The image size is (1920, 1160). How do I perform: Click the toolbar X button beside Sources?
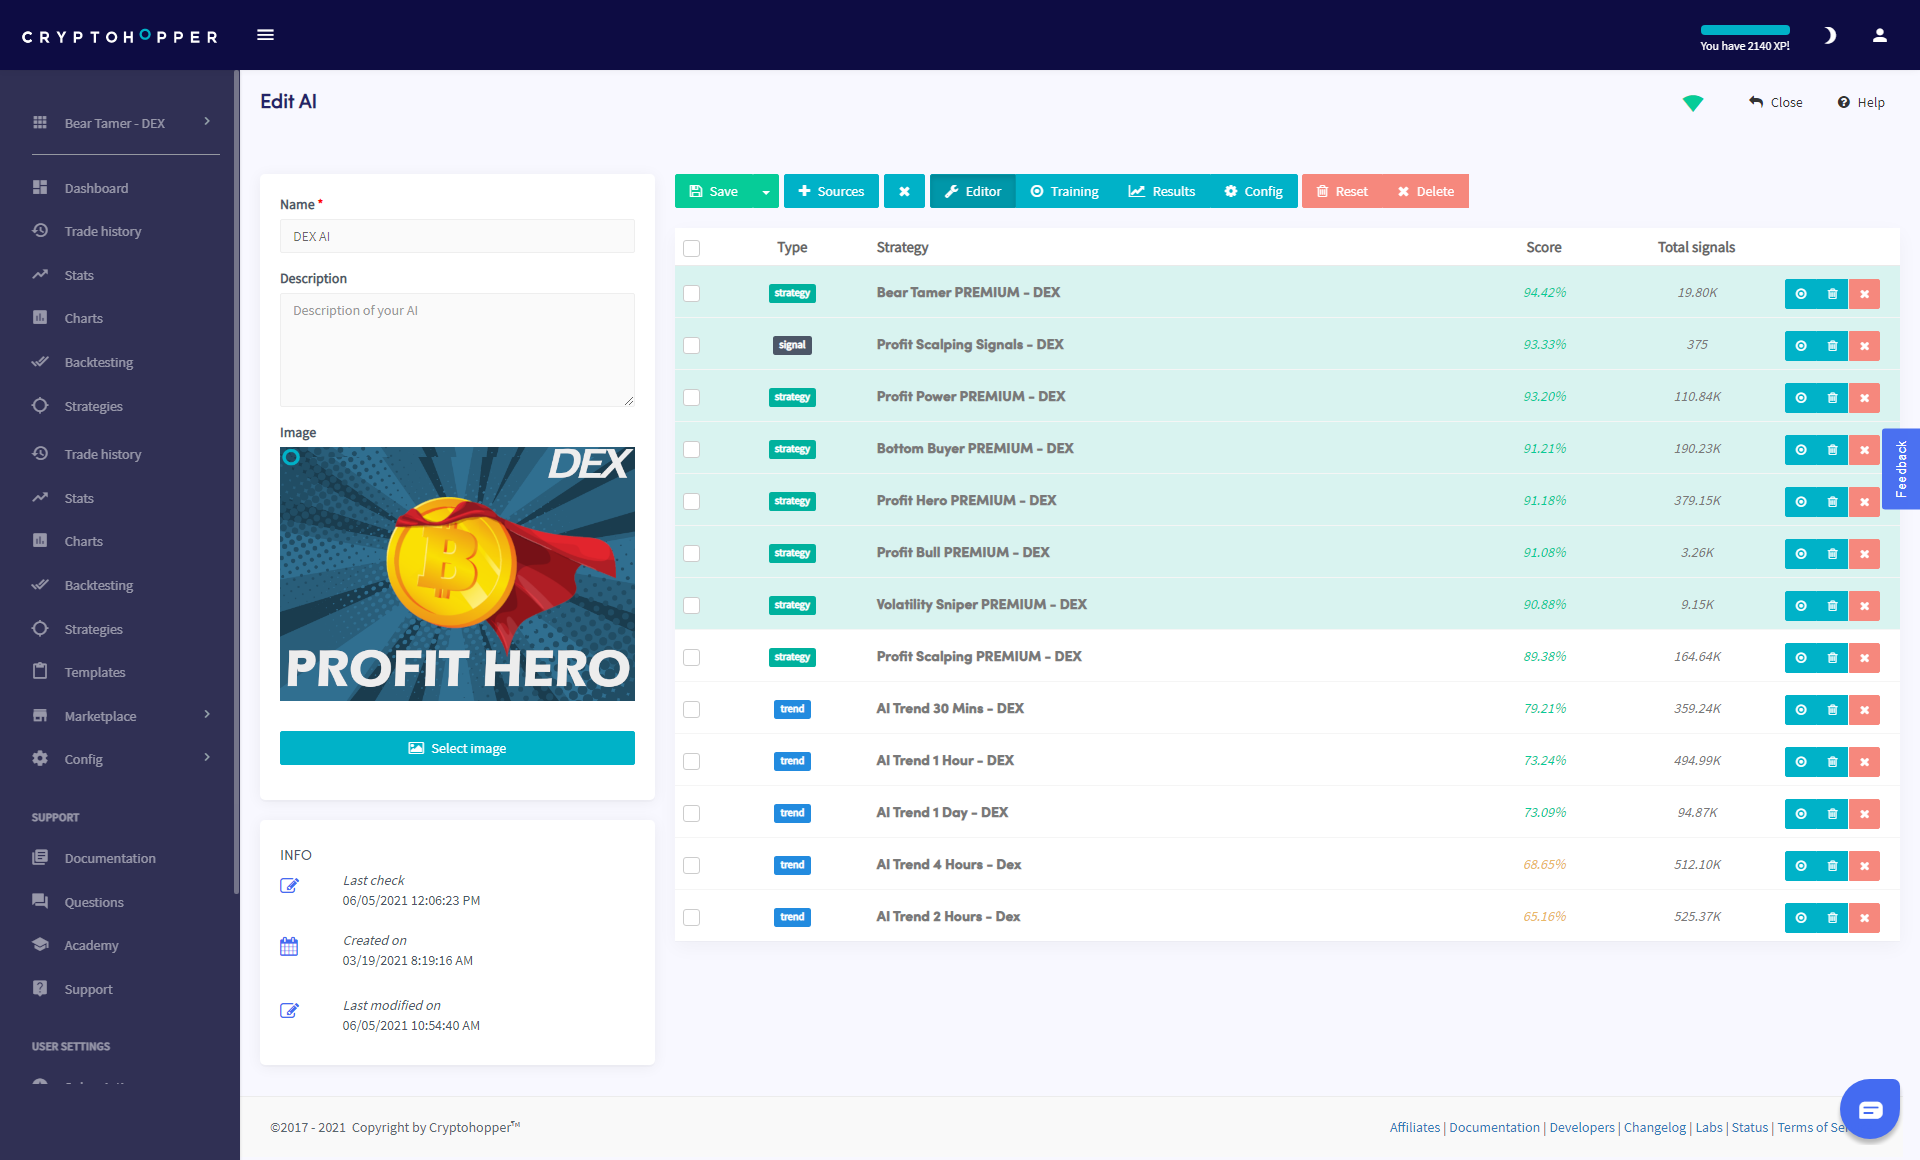(904, 191)
